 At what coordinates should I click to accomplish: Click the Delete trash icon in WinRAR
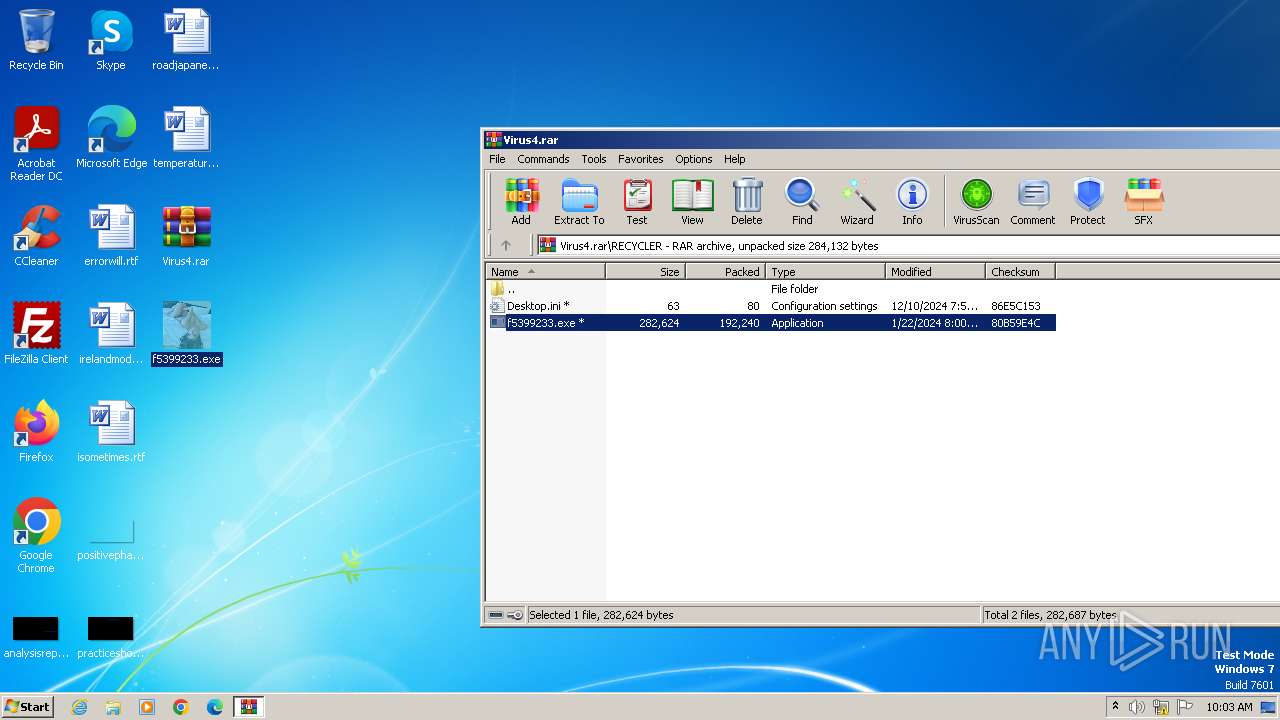746,201
